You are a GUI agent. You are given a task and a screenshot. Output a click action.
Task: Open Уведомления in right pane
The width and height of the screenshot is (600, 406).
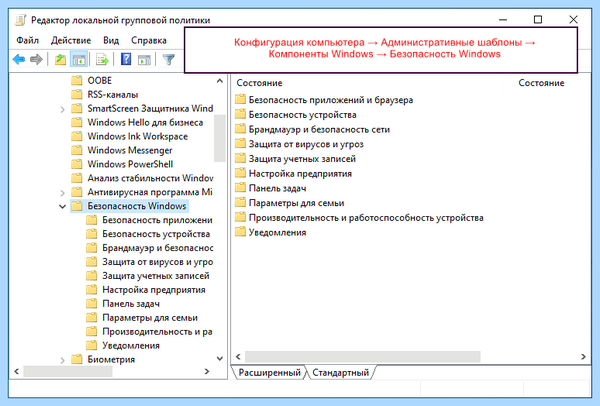[x=277, y=232]
